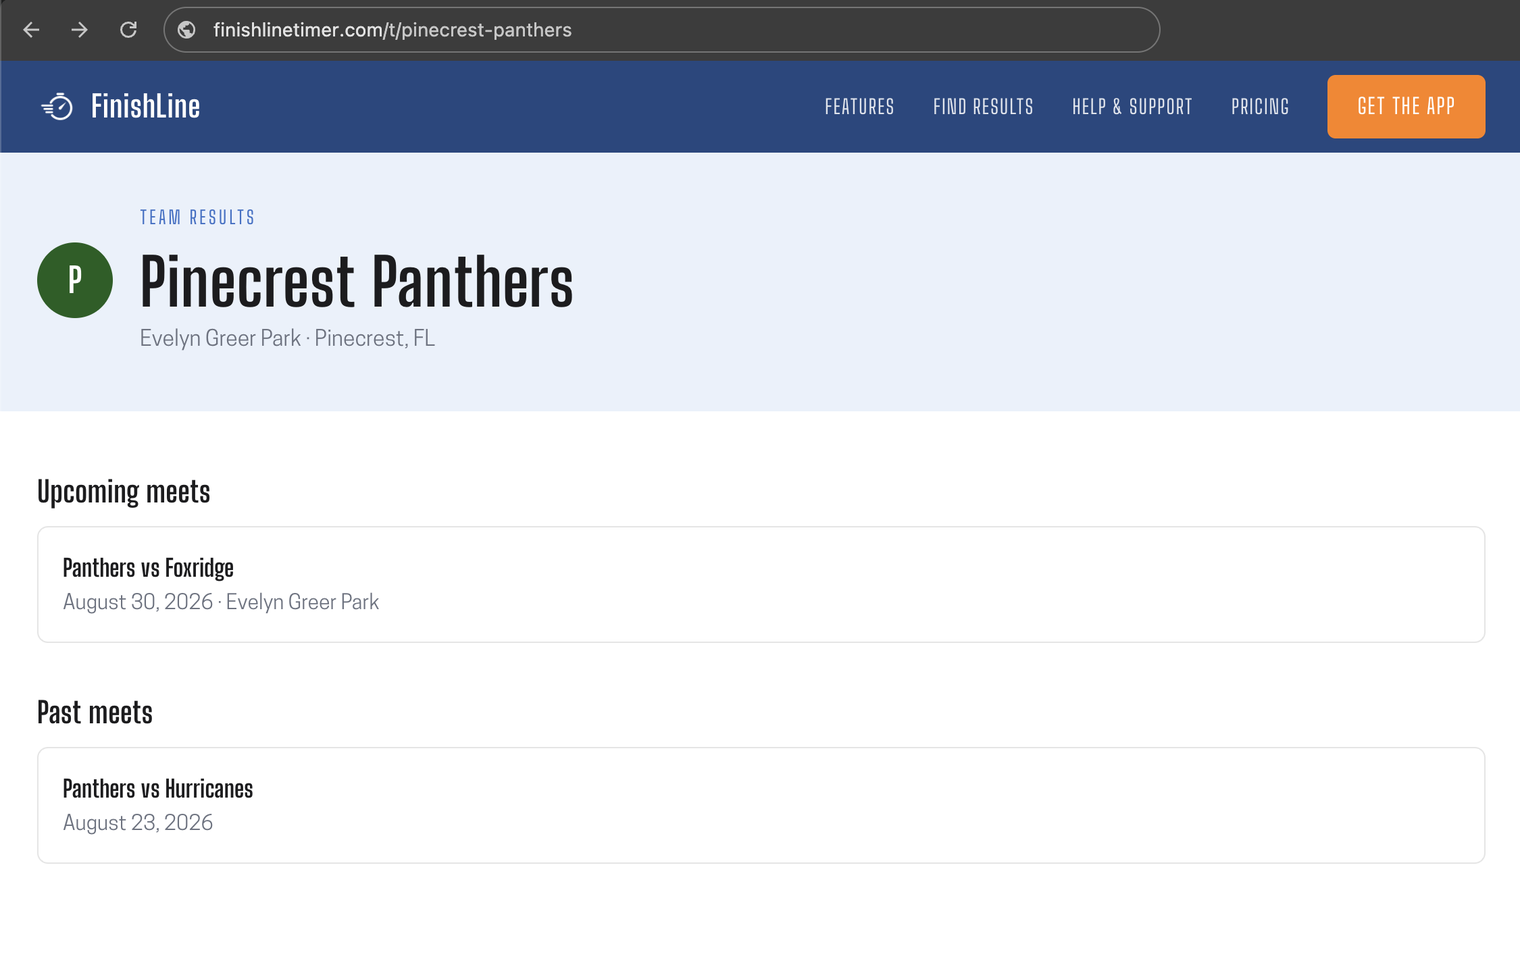Click the August 30, 2026 date text

tap(138, 602)
